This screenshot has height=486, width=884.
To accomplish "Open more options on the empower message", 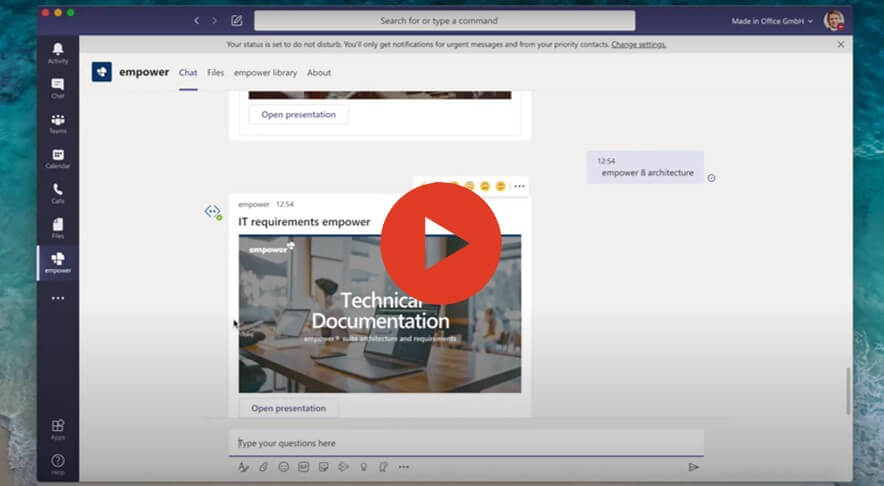I will coord(519,186).
